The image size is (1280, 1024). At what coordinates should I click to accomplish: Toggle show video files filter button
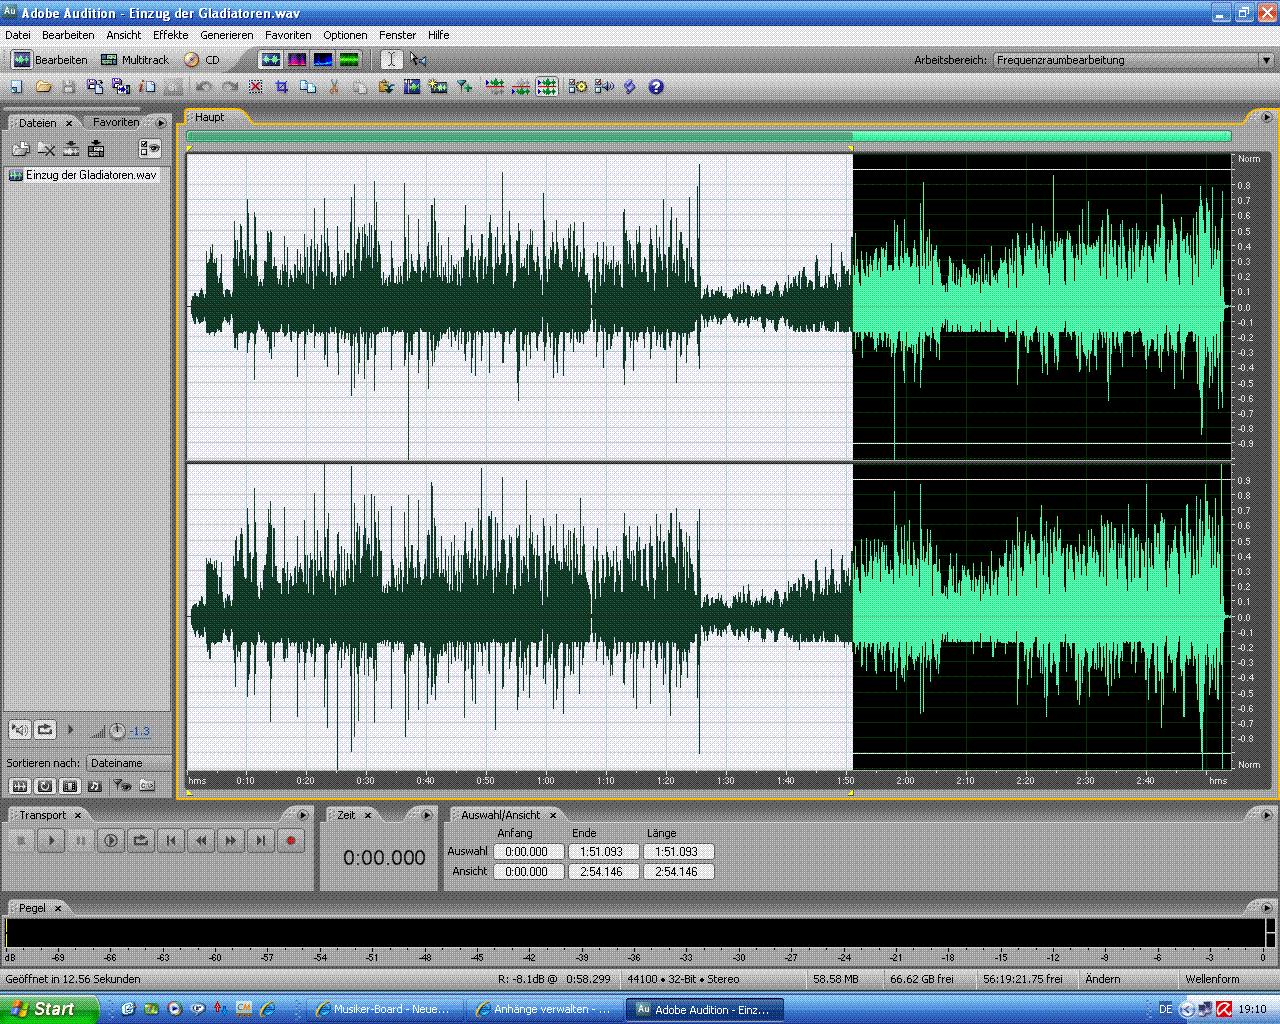click(x=70, y=786)
